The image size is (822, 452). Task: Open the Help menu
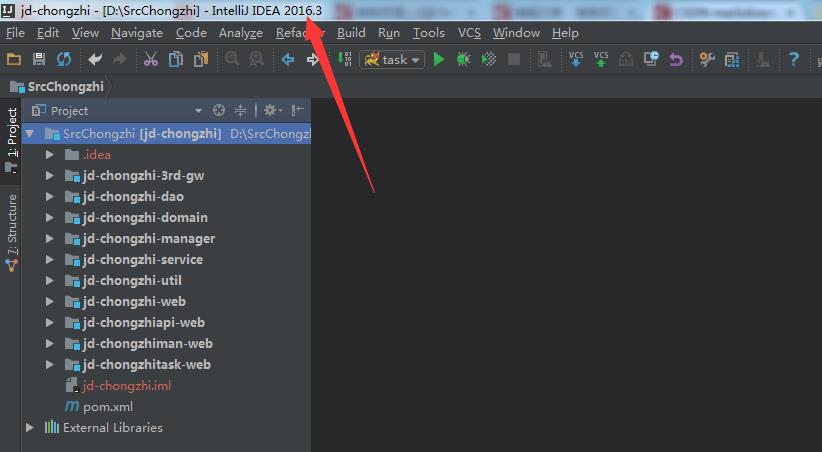pos(565,33)
